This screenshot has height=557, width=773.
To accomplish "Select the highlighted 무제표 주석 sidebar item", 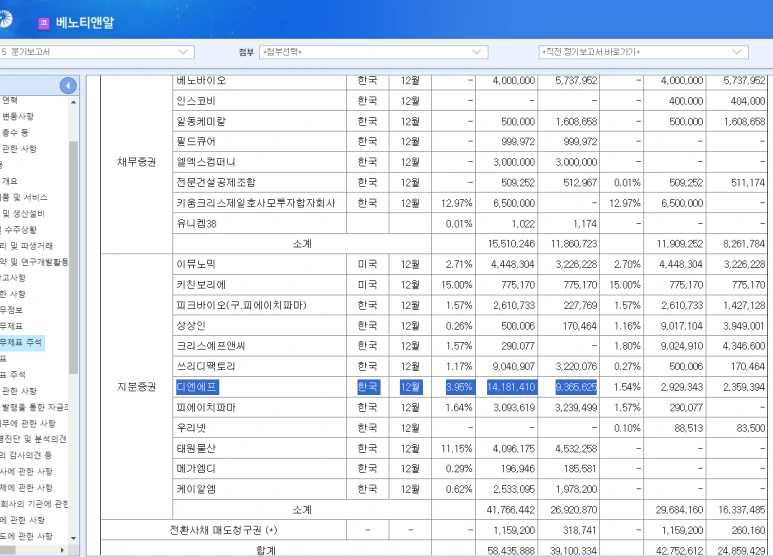I will coord(22,342).
